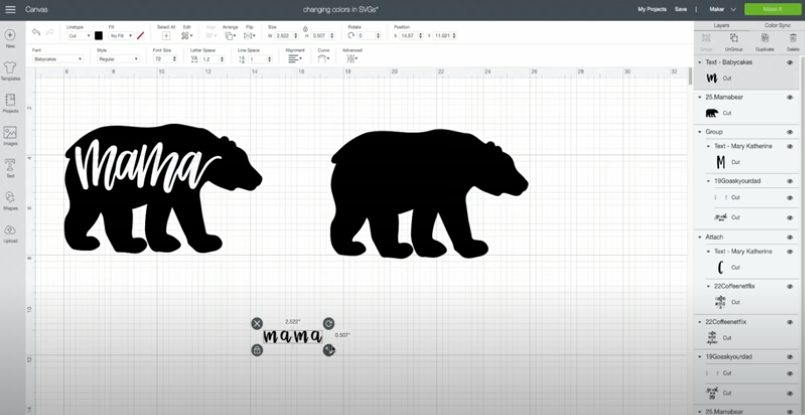805x415 pixels.
Task: Toggle visibility of the Attach layer
Action: [x=790, y=237]
